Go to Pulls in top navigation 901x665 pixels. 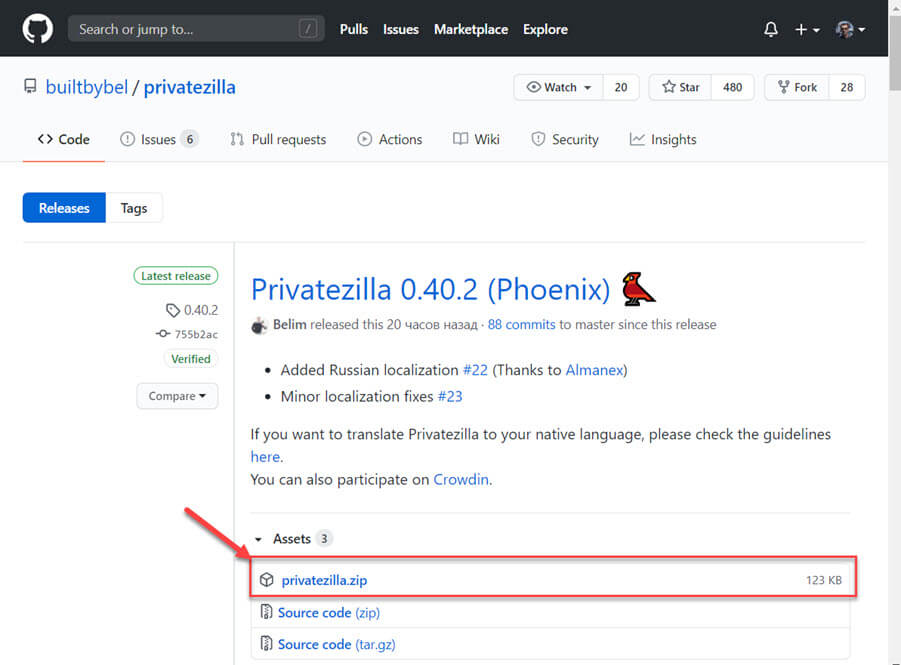click(353, 29)
